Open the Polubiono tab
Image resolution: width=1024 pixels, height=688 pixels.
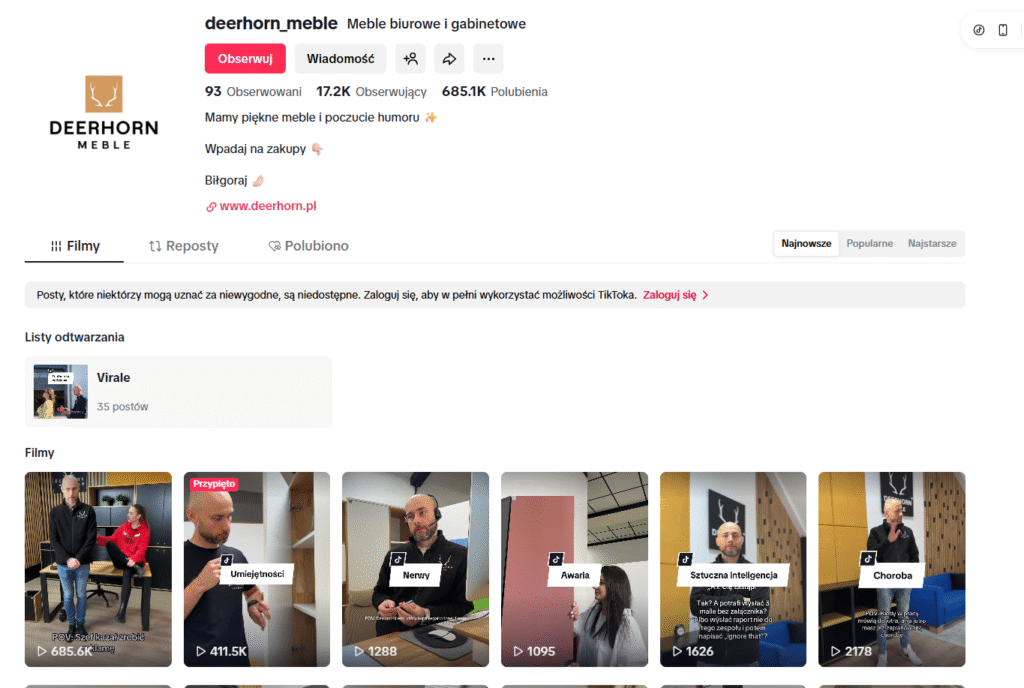pyautogui.click(x=308, y=246)
